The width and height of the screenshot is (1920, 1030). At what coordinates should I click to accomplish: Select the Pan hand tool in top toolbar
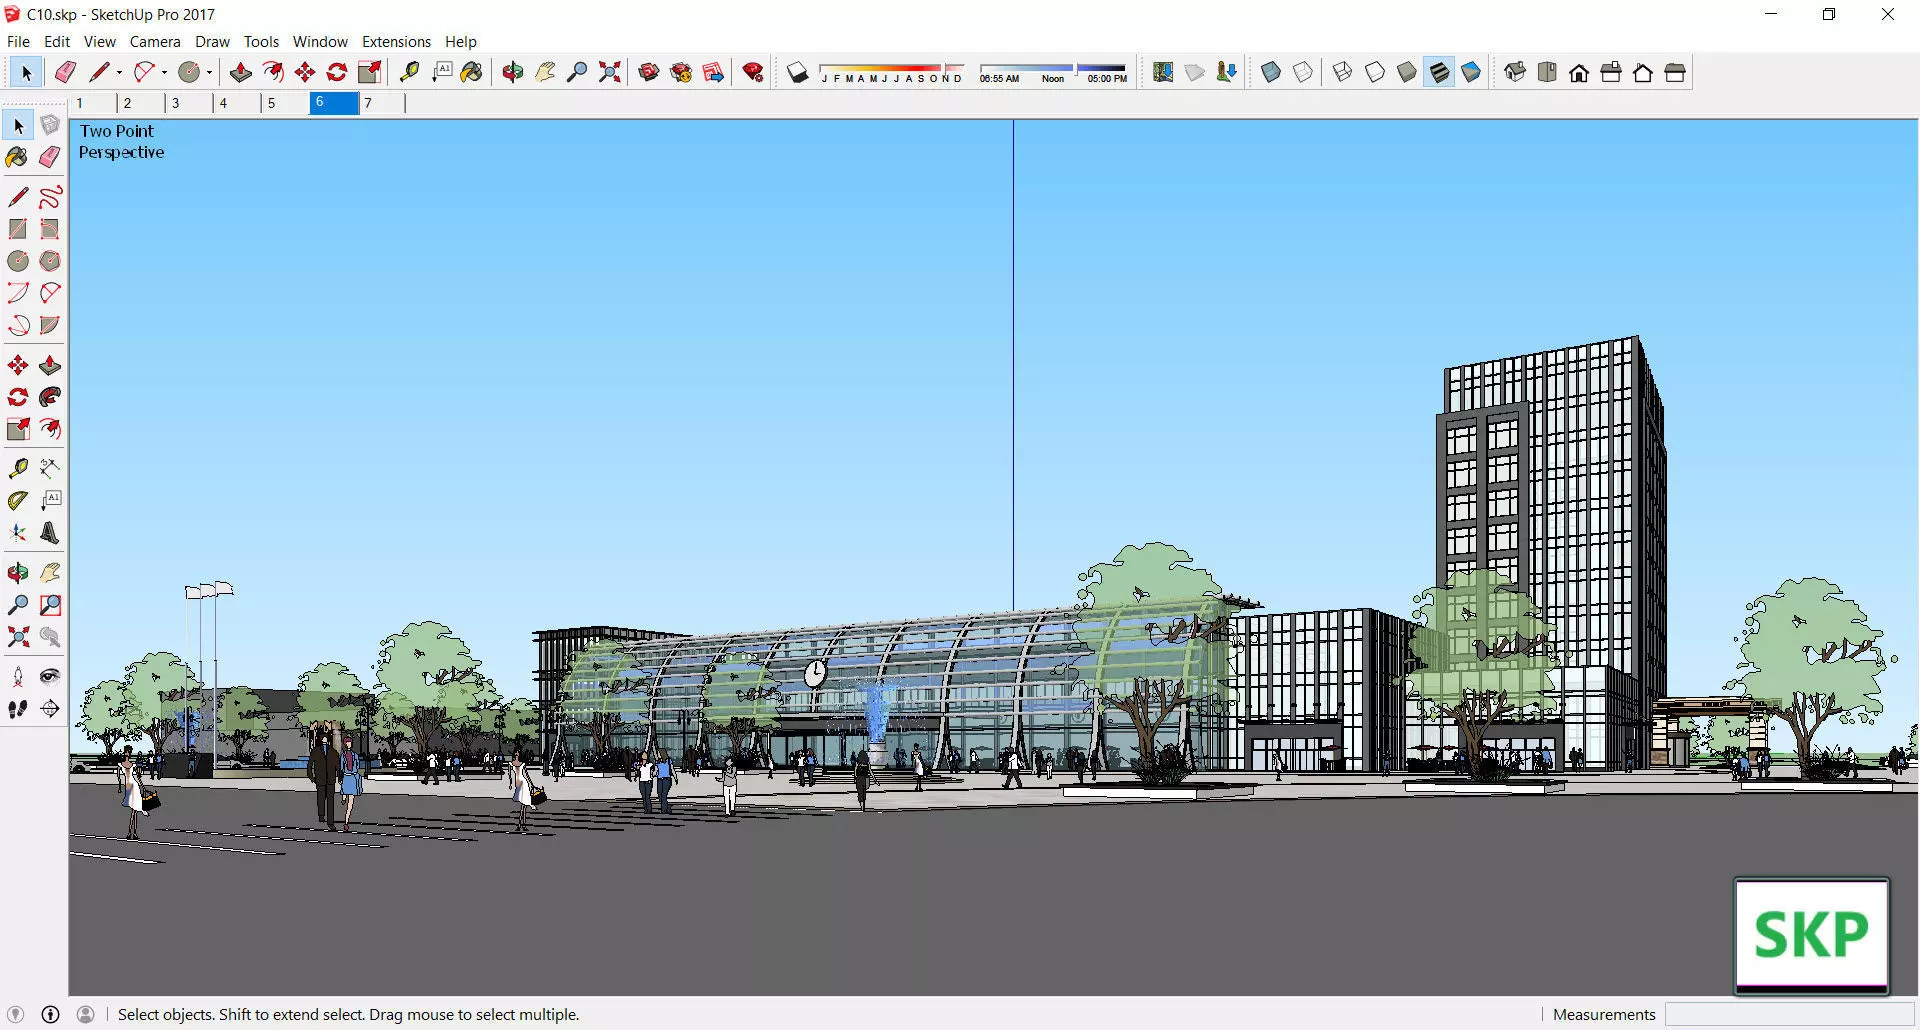pyautogui.click(x=545, y=72)
